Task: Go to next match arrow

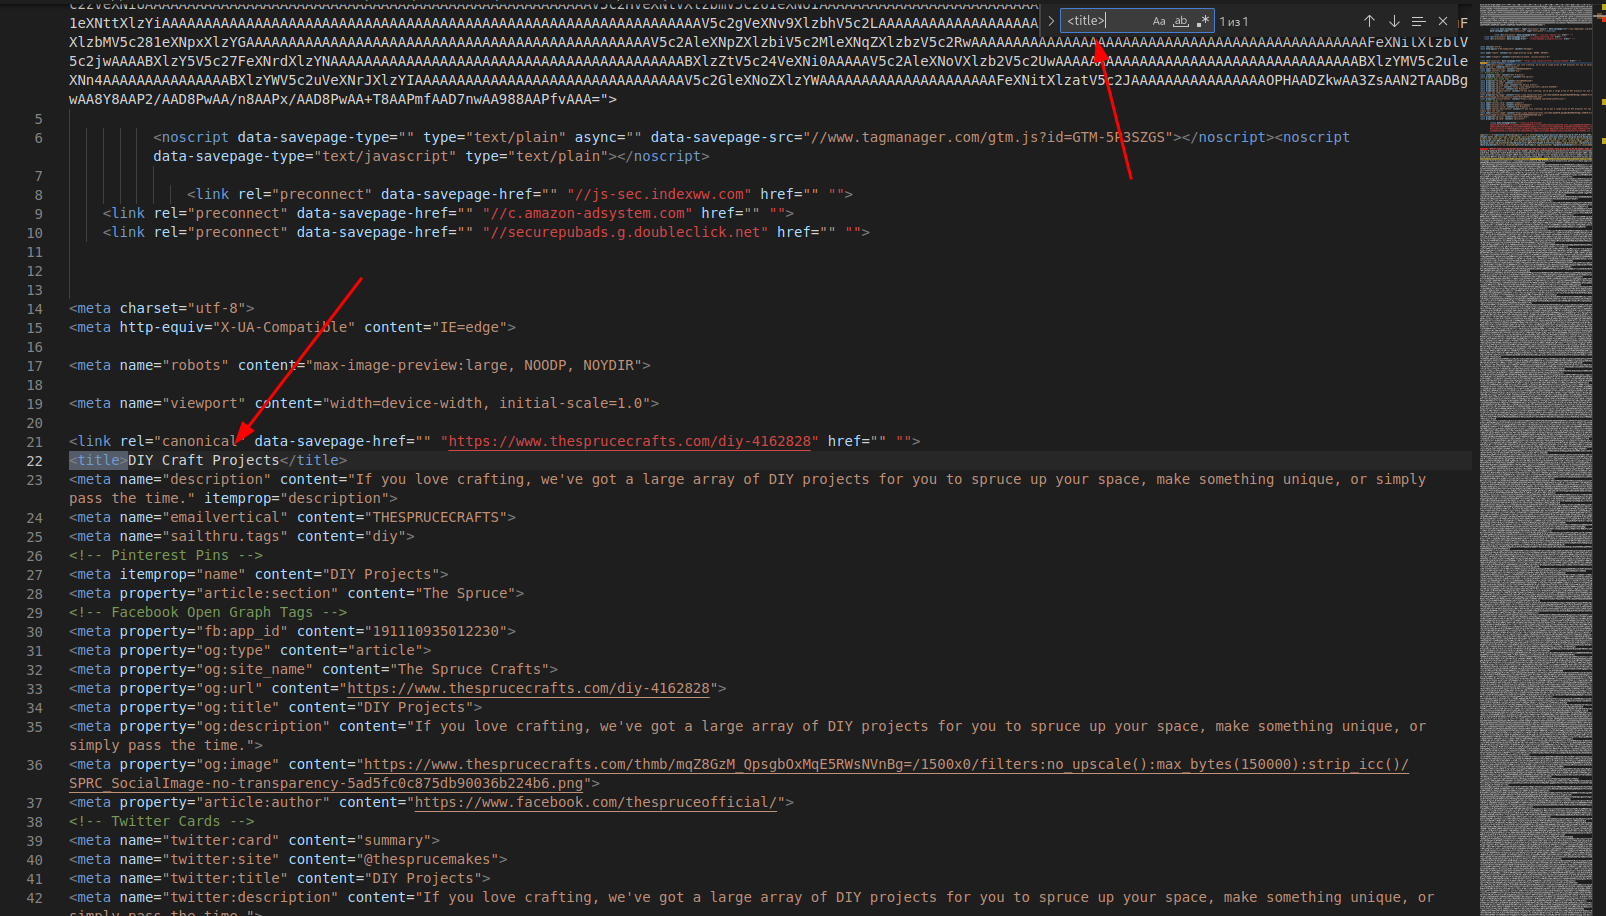Action: pyautogui.click(x=1394, y=21)
